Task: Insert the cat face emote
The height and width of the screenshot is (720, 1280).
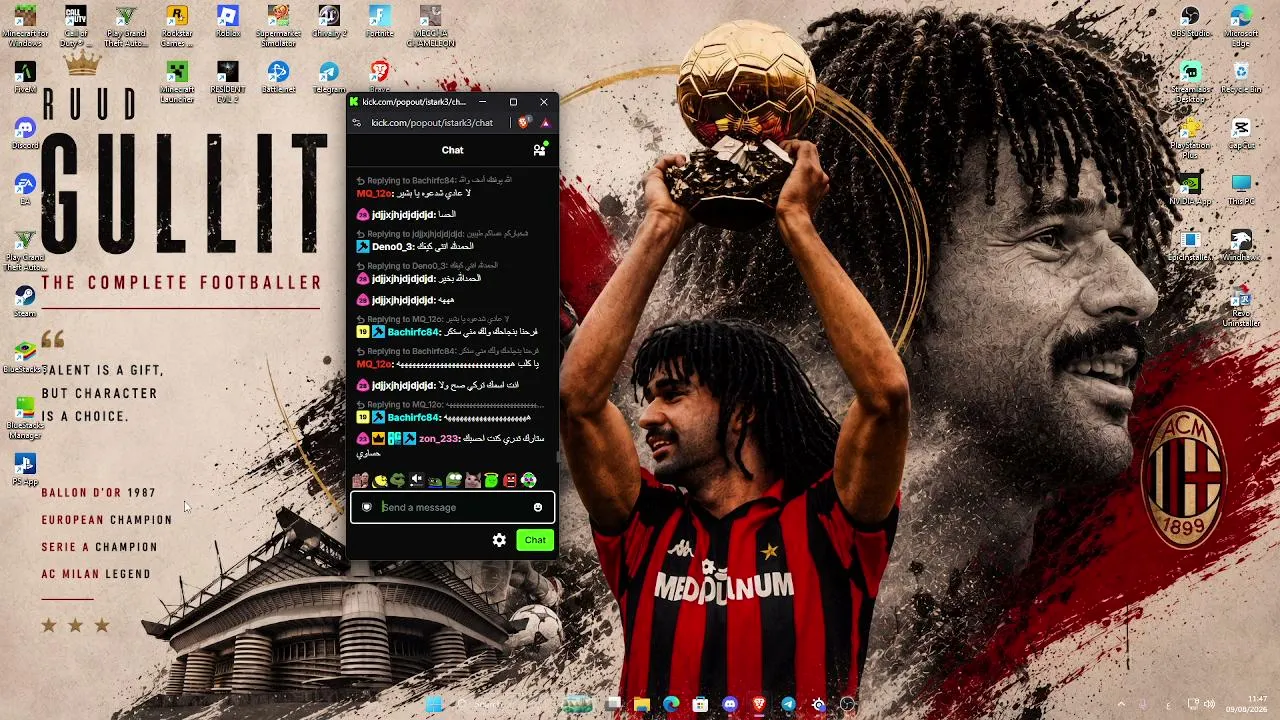Action: 473,481
